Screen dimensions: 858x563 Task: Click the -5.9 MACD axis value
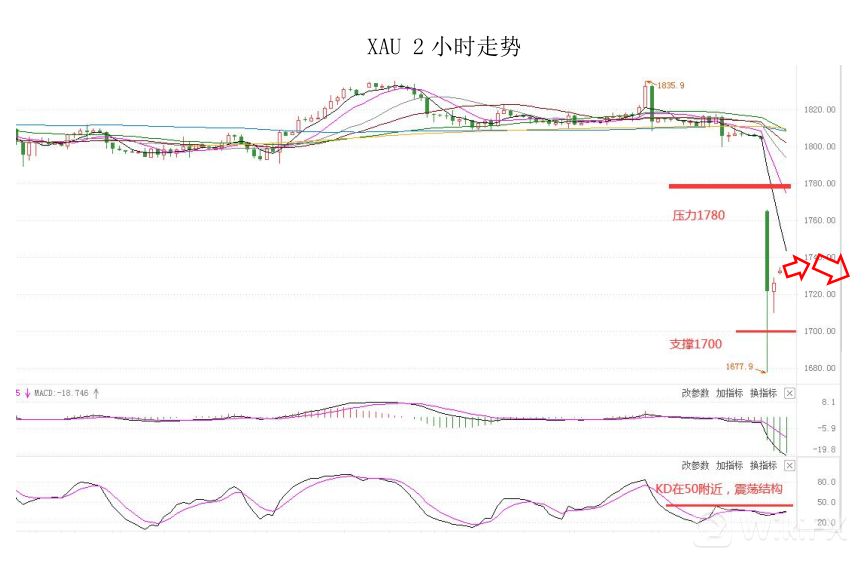click(x=827, y=428)
